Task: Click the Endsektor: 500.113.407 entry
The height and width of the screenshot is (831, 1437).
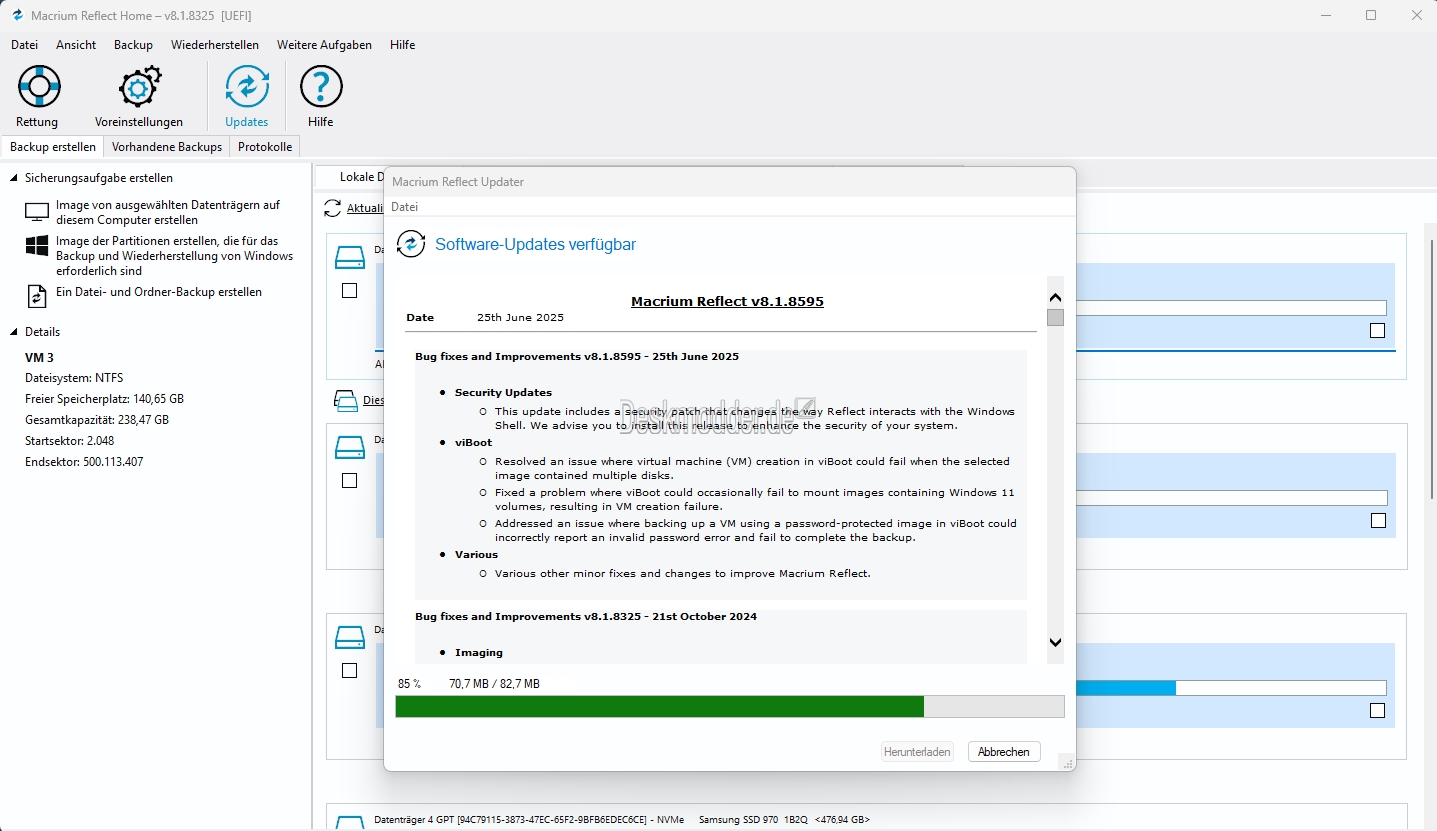Action: 84,462
